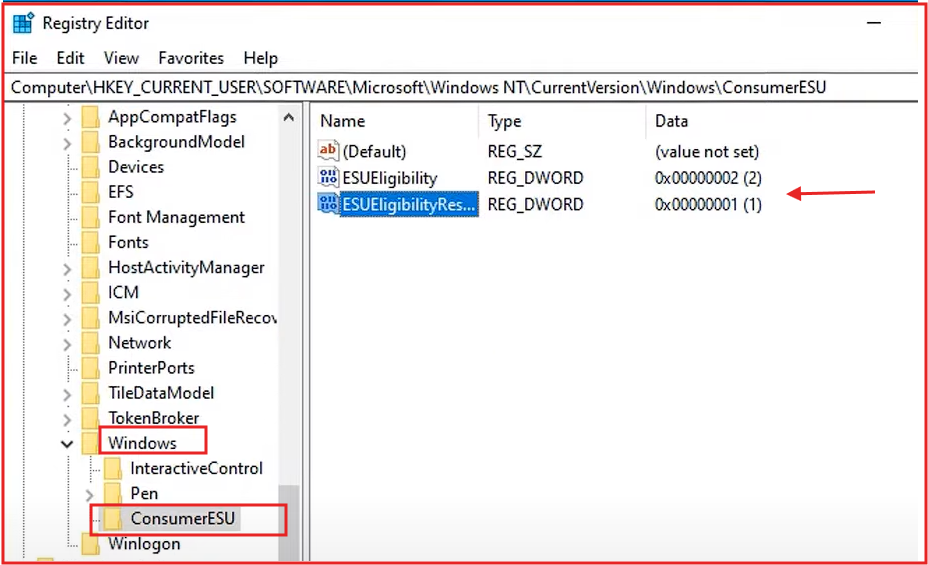928x565 pixels.
Task: Click the MsiCorruptedFileRecovery folder icon
Action: coord(91,318)
